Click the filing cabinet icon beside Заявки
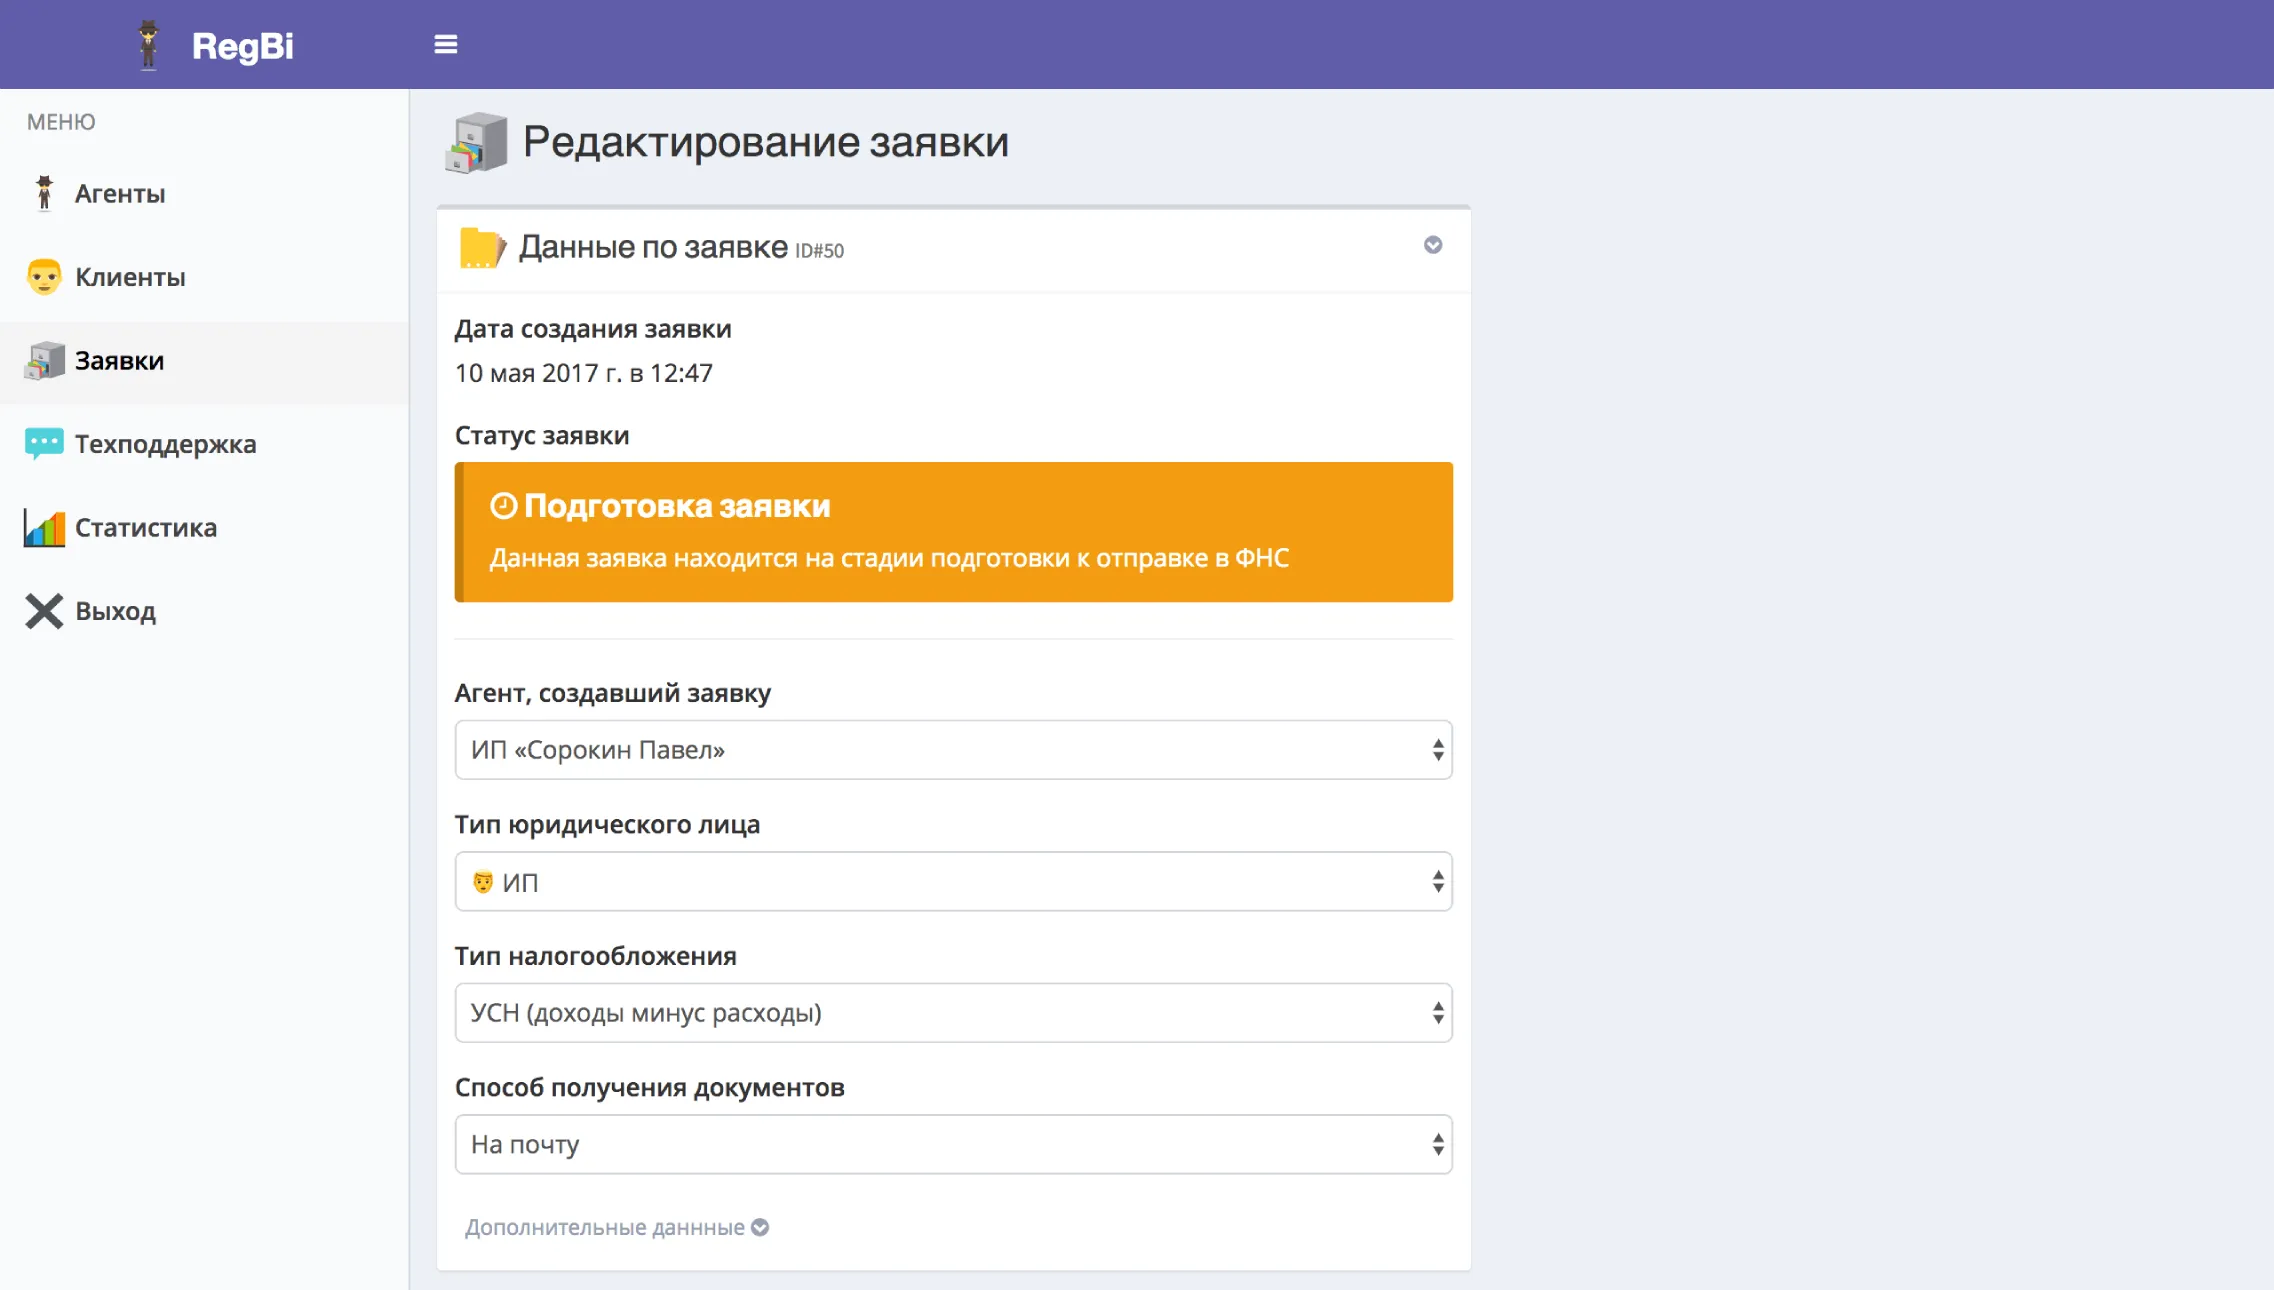Image resolution: width=2274 pixels, height=1290 pixels. point(44,360)
